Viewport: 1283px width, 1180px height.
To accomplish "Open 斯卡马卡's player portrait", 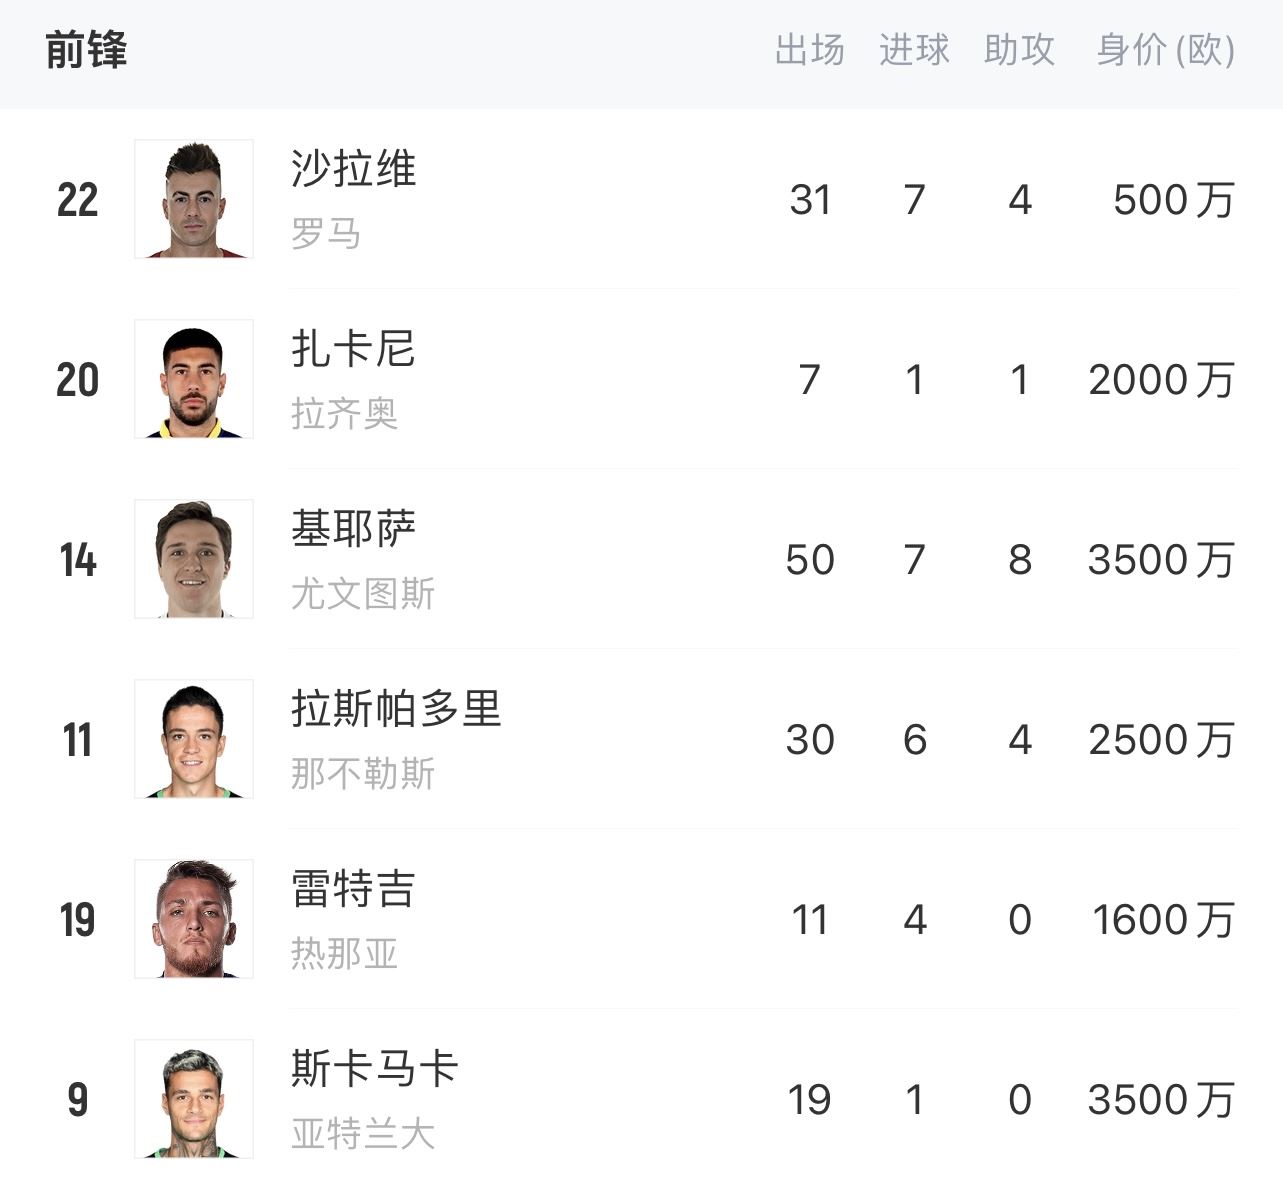I will click(x=193, y=1099).
